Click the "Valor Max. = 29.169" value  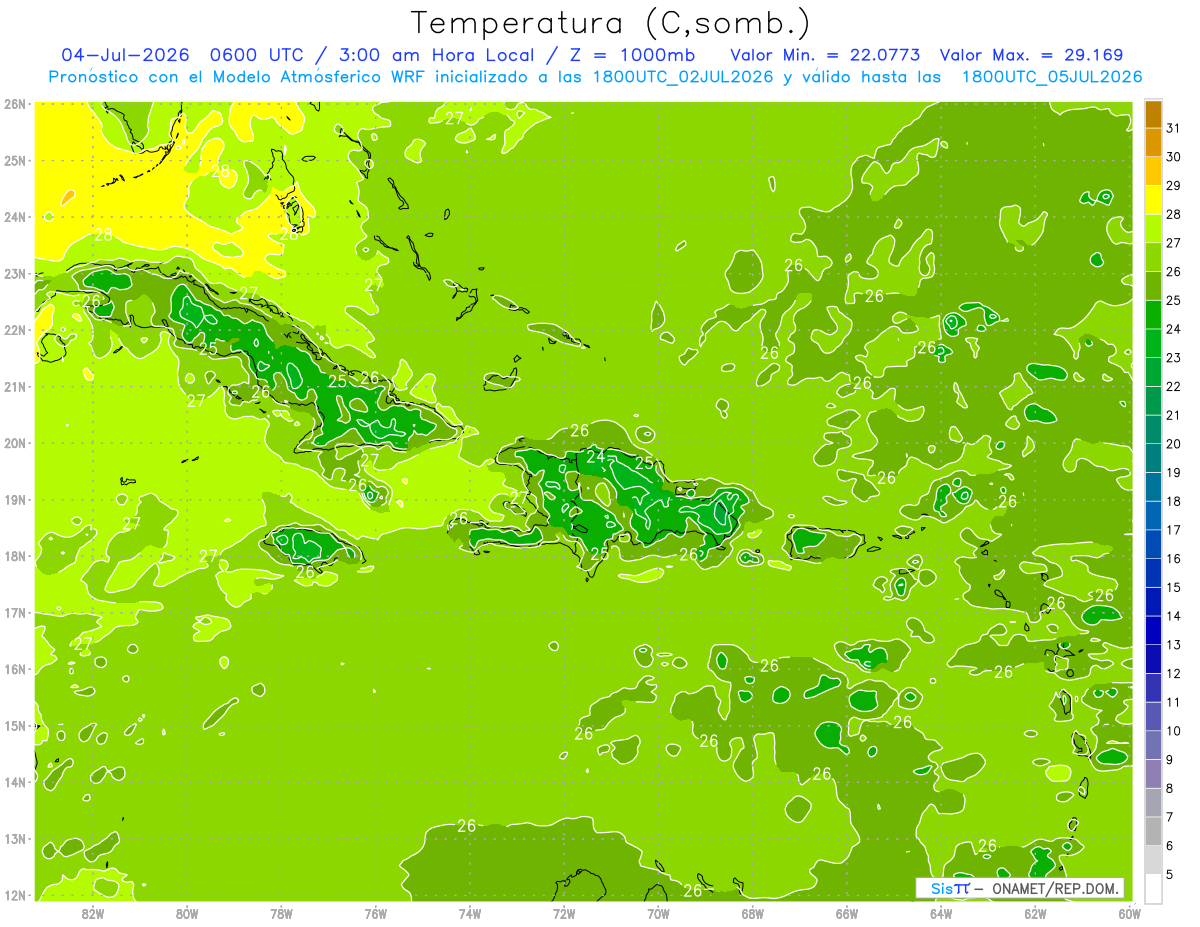[x=1032, y=55]
